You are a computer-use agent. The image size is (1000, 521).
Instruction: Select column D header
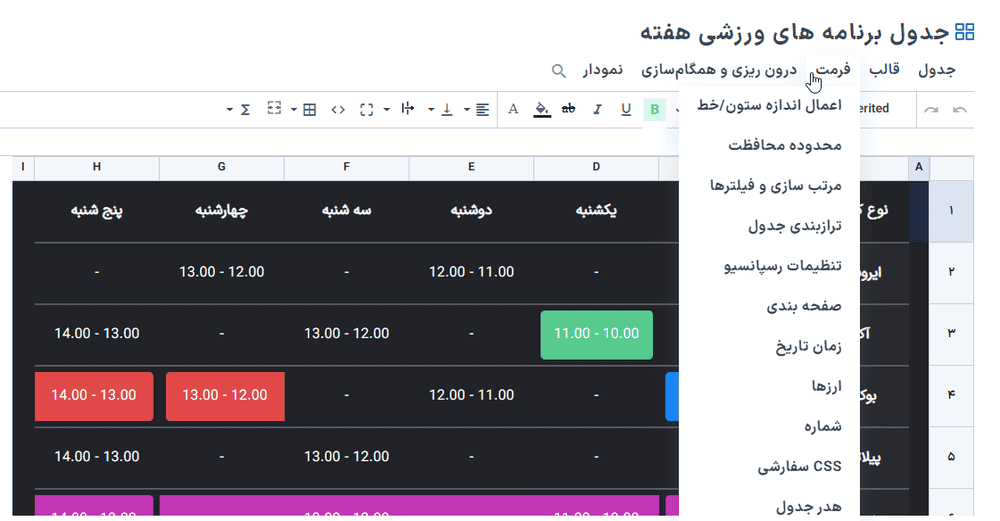click(596, 167)
